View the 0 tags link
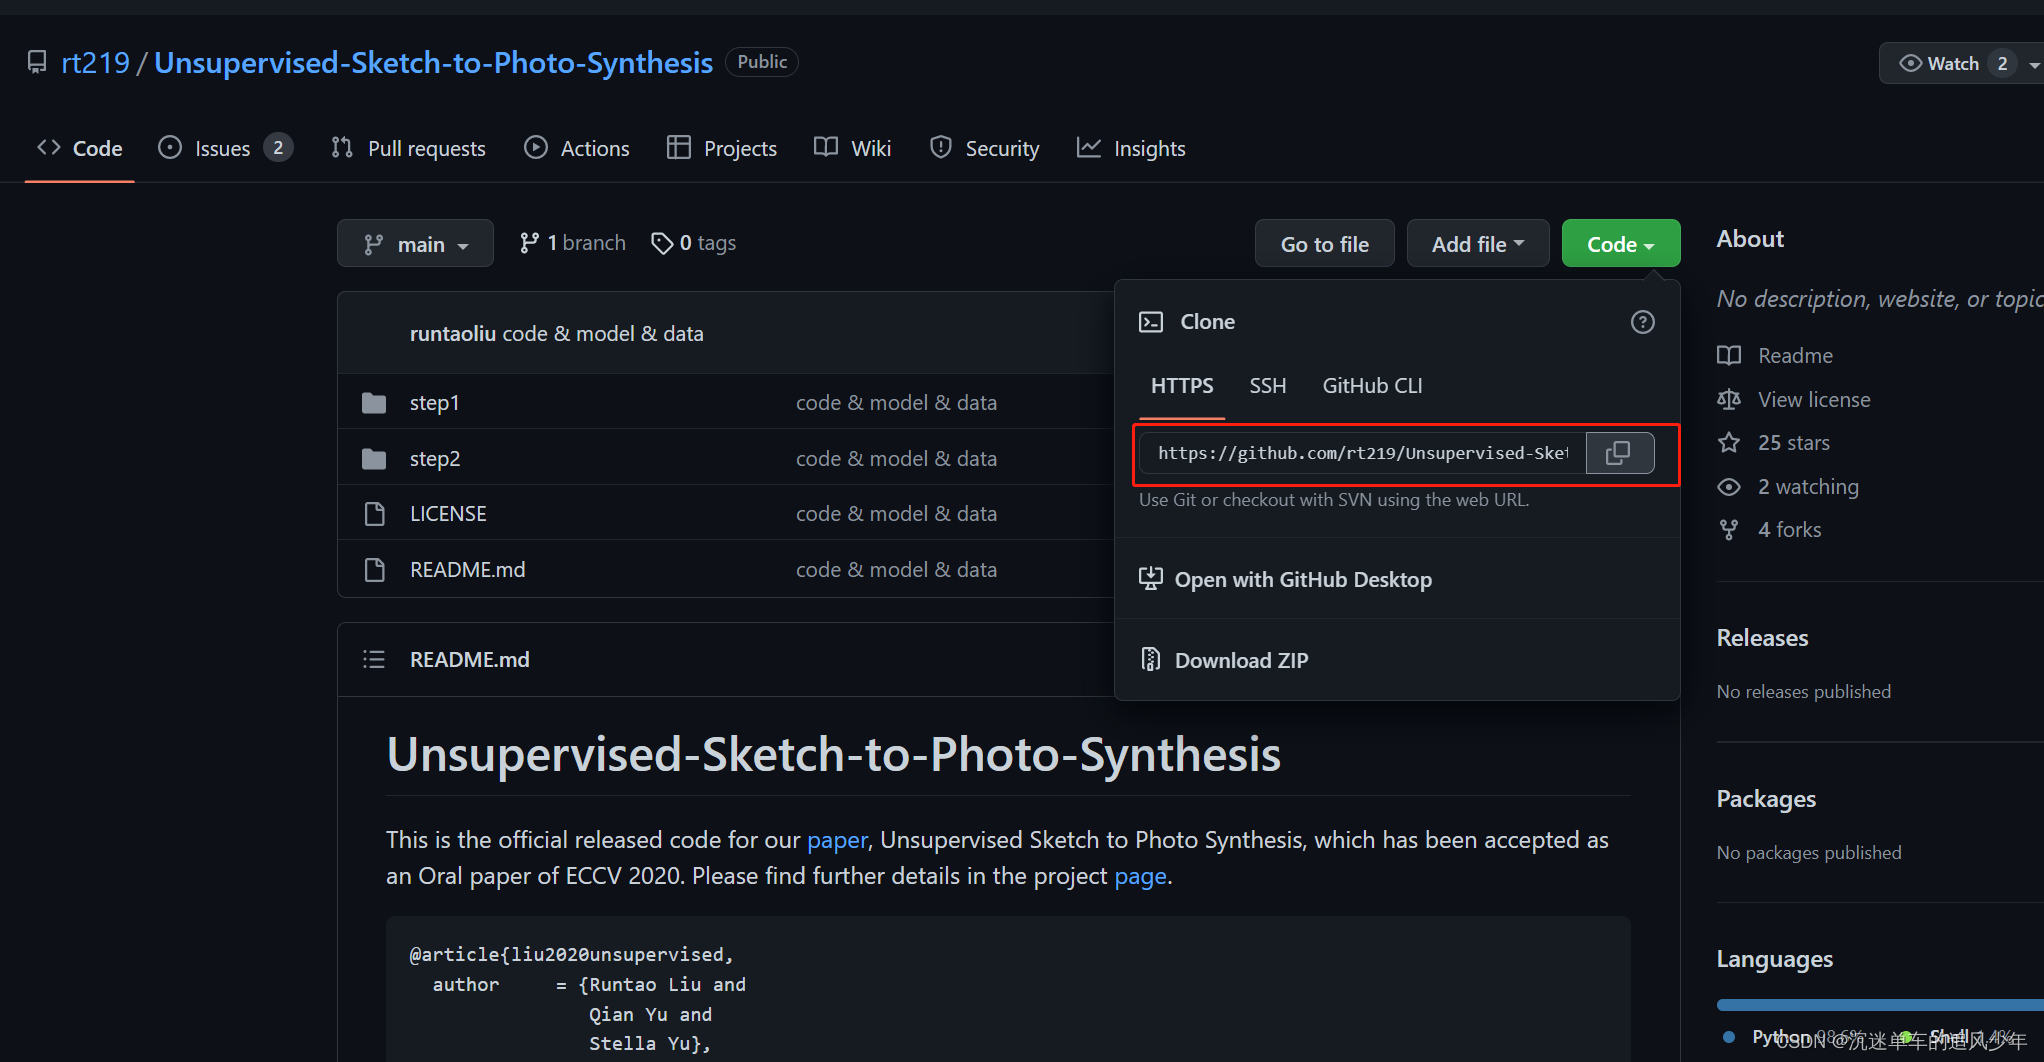This screenshot has height=1062, width=2044. pos(694,243)
